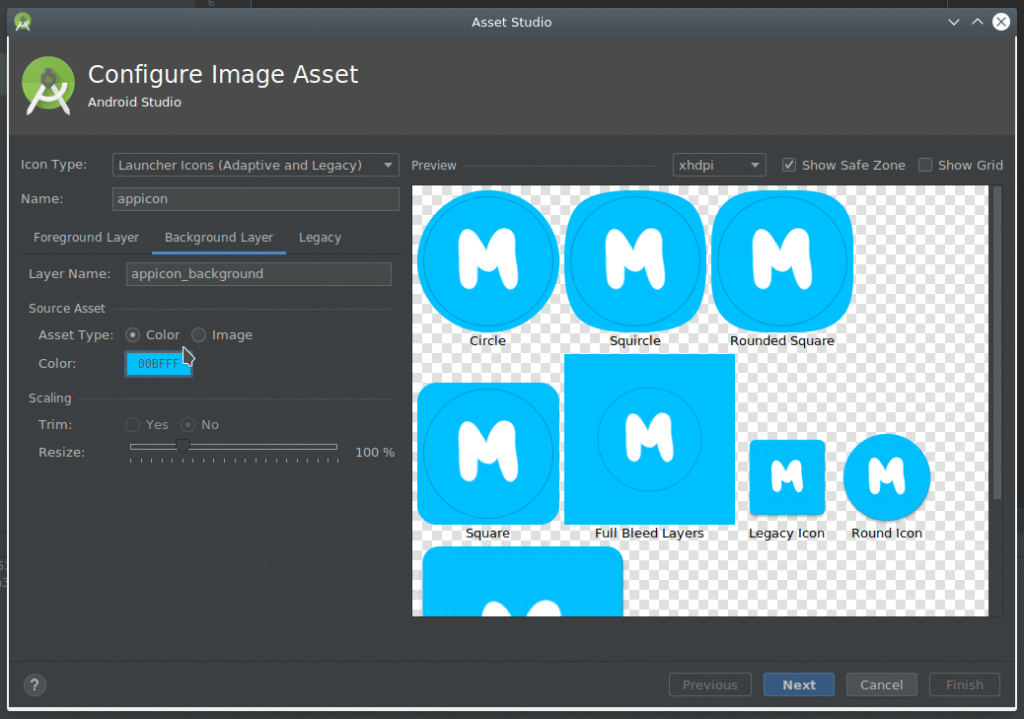This screenshot has width=1024, height=719.
Task: Select the Circle icon preview
Action: pyautogui.click(x=487, y=260)
